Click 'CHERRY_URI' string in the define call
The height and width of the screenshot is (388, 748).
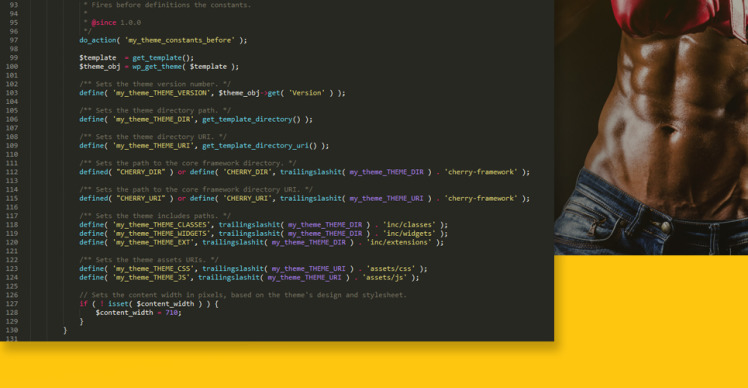coord(247,198)
